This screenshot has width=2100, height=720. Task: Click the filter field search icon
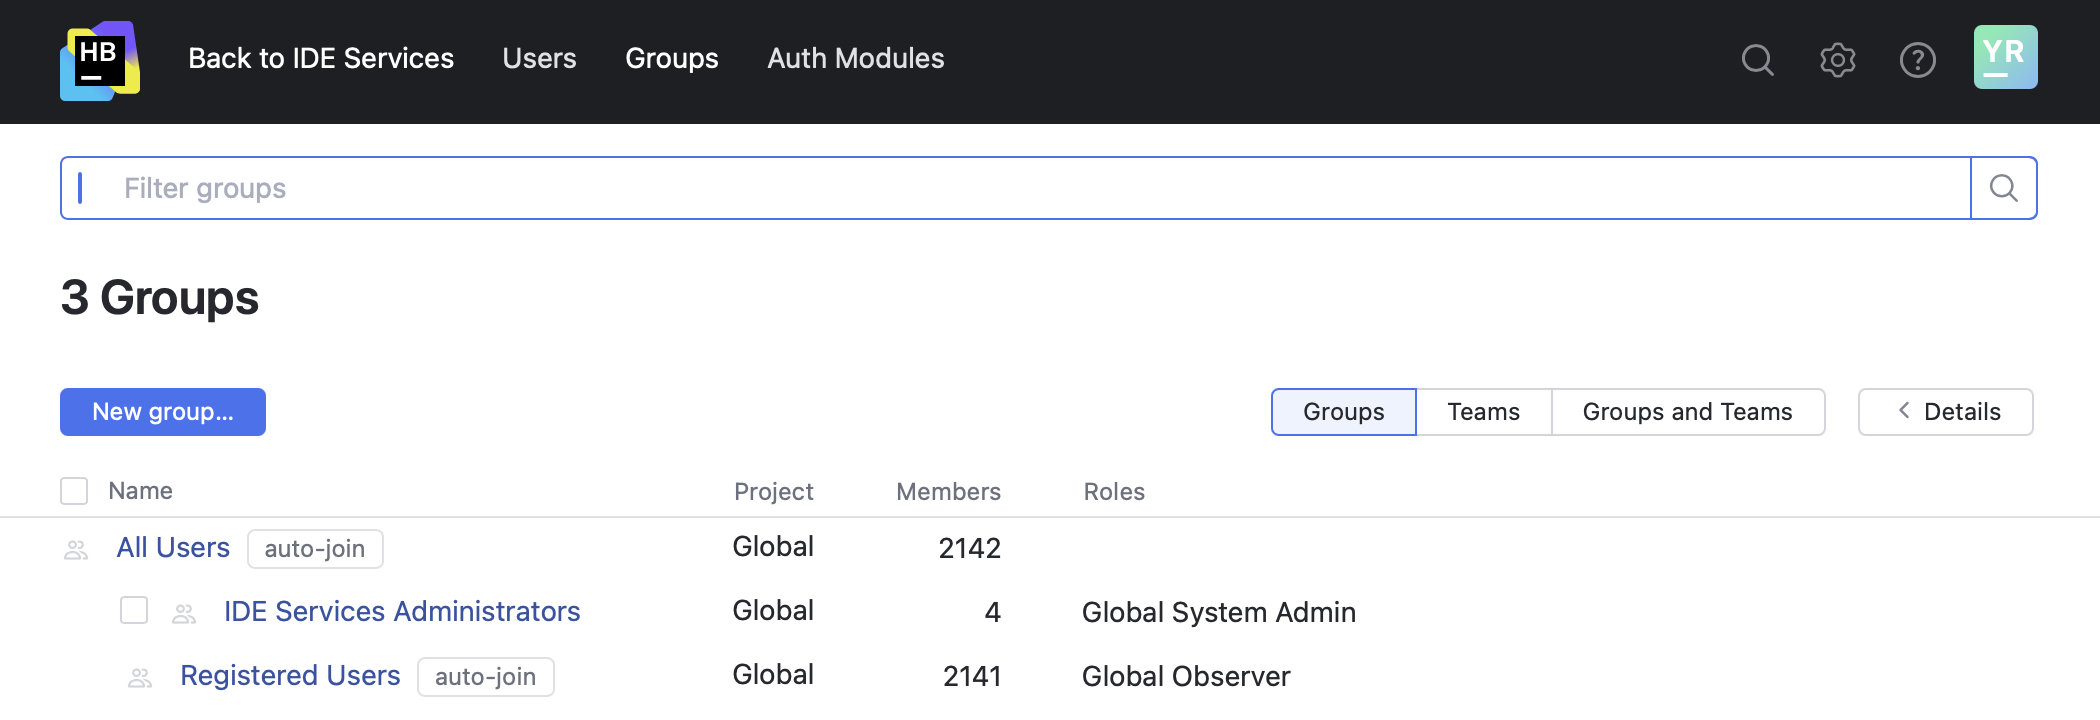(2003, 188)
